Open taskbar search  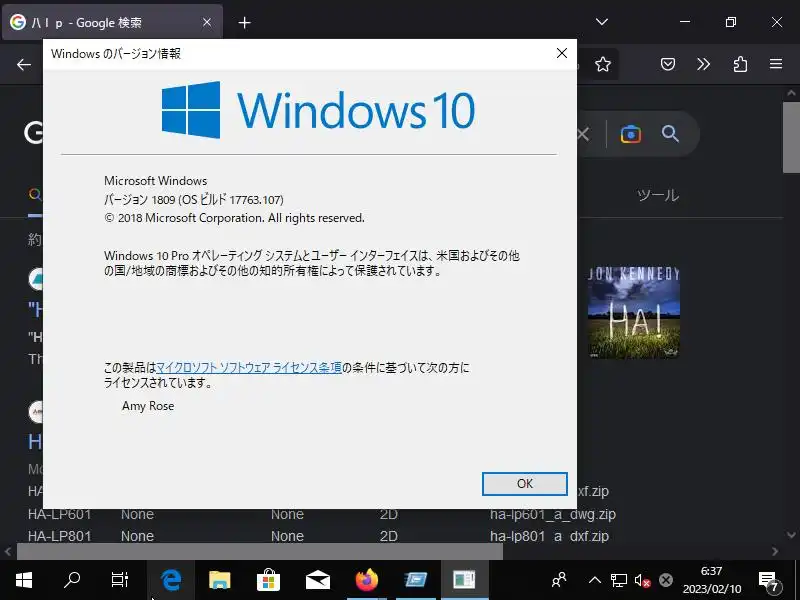click(72, 580)
